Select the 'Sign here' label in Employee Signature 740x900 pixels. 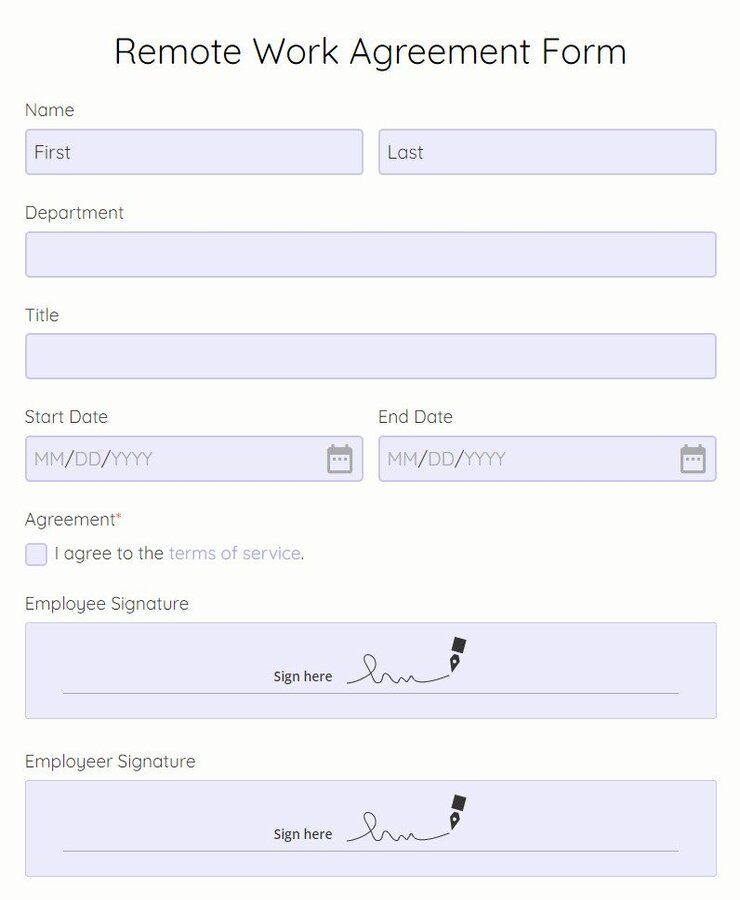pos(302,676)
